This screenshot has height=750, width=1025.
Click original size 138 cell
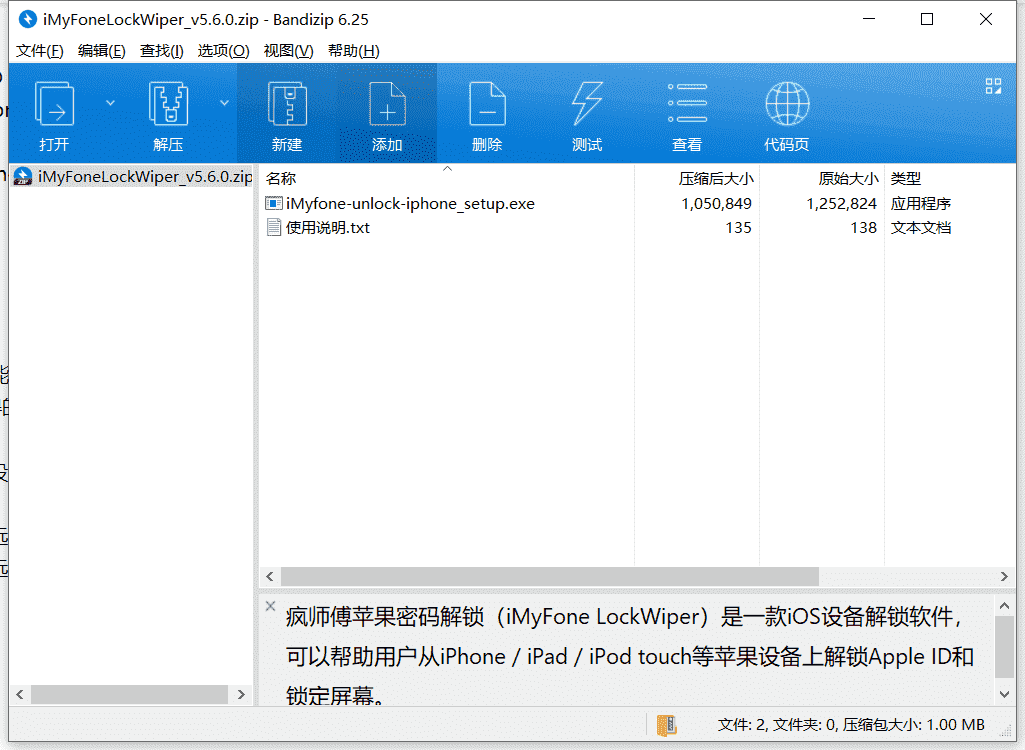[864, 228]
